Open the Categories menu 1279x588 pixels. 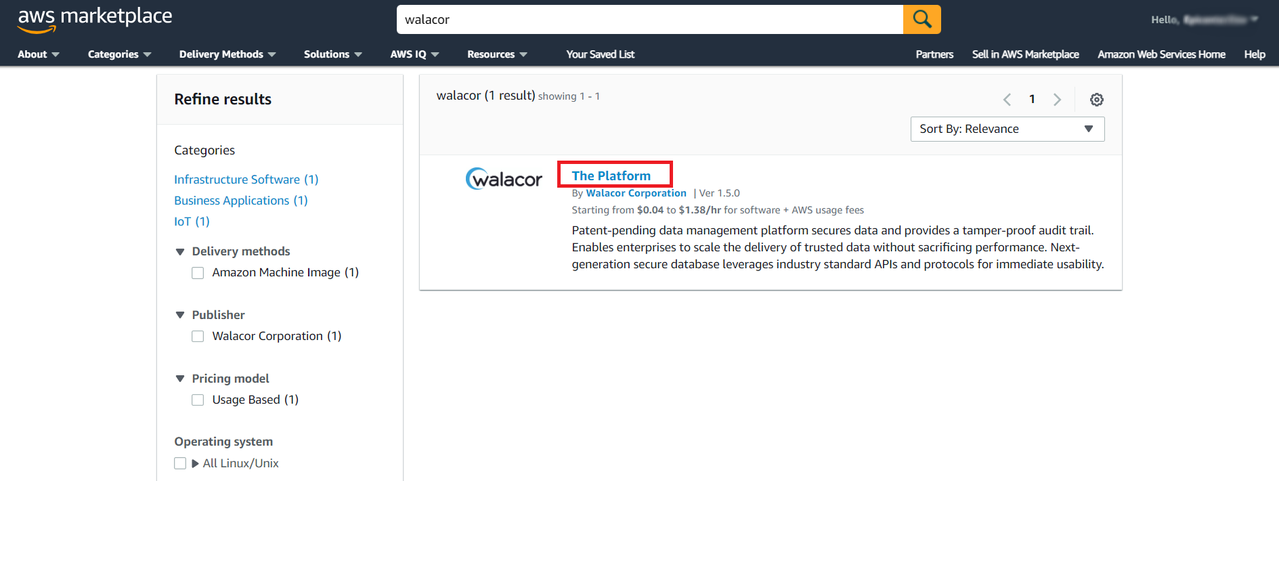click(x=119, y=54)
